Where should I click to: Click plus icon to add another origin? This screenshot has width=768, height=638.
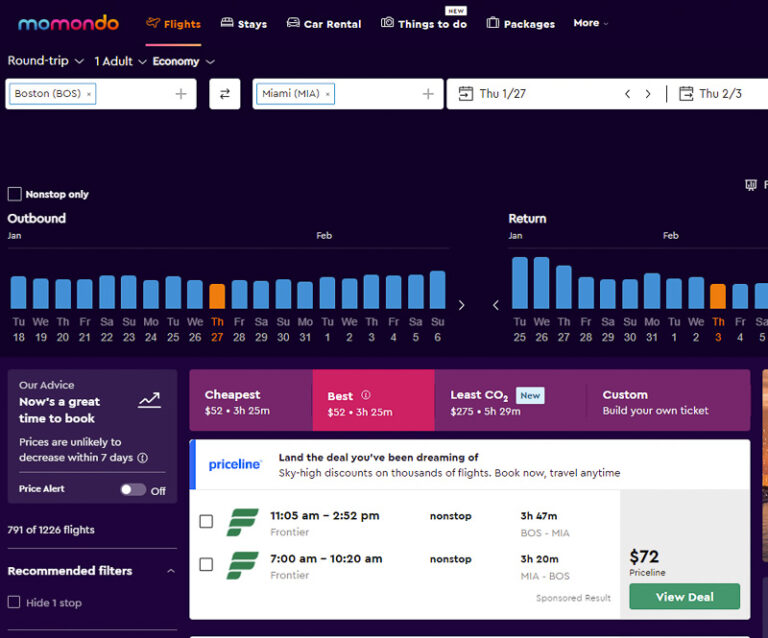181,94
